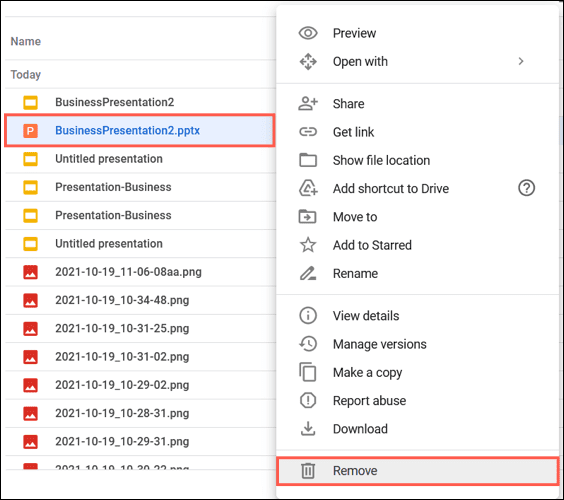Select 2021-10-19_10-34-48.png file name
The image size is (564, 500).
pyautogui.click(x=122, y=300)
